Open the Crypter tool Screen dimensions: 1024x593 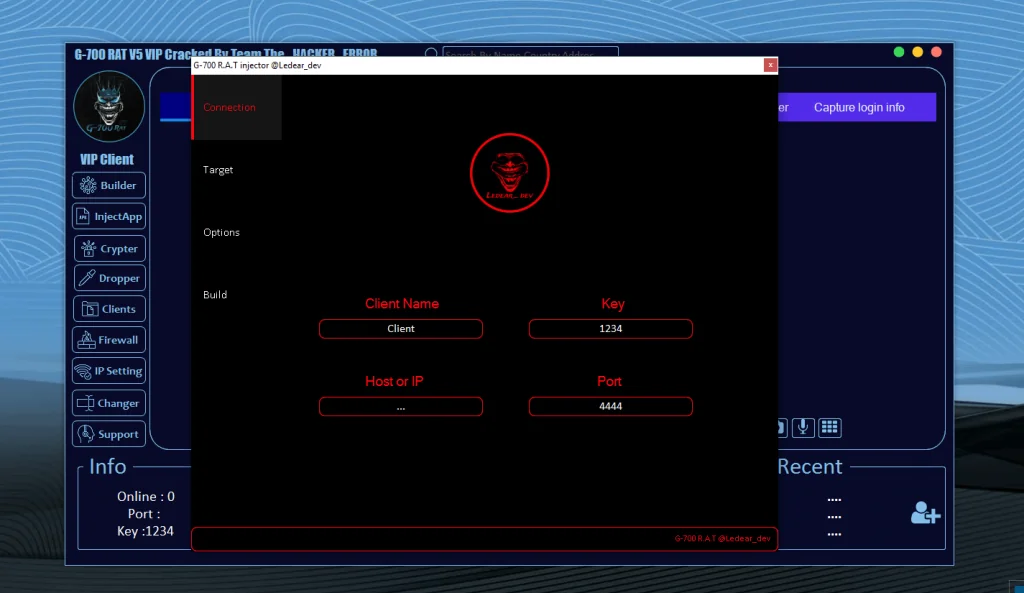108,247
